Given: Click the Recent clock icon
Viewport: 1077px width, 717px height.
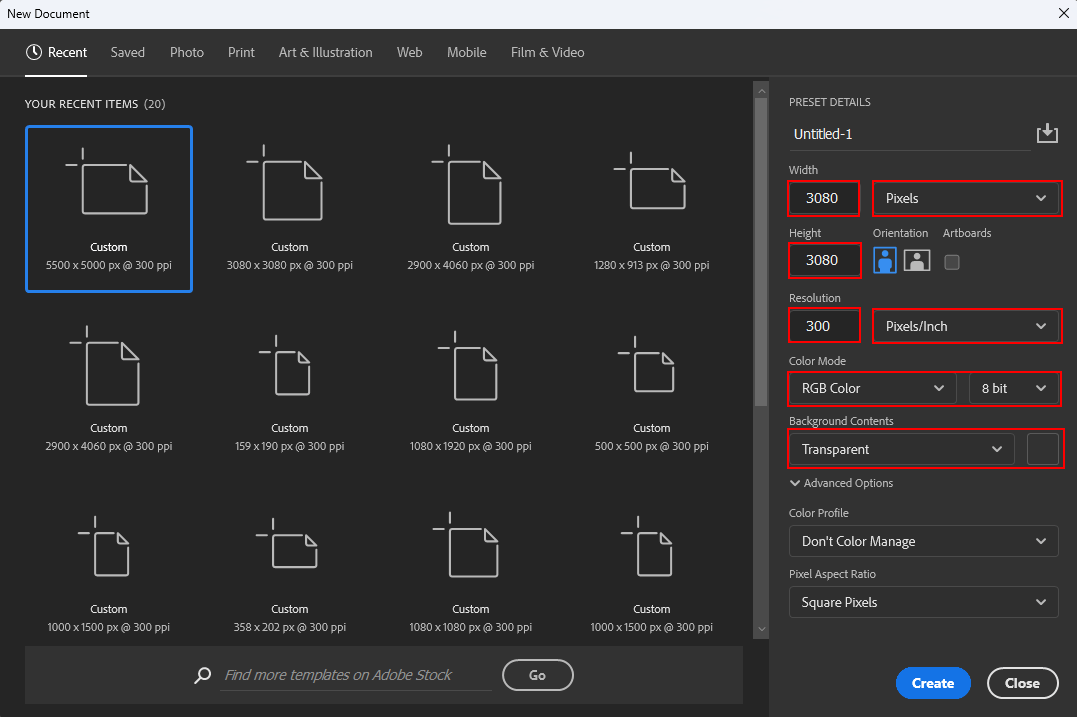Looking at the screenshot, I should click(x=34, y=52).
